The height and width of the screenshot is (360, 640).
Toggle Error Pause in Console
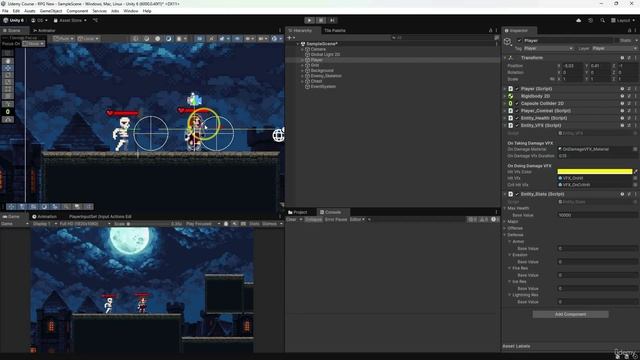336,220
